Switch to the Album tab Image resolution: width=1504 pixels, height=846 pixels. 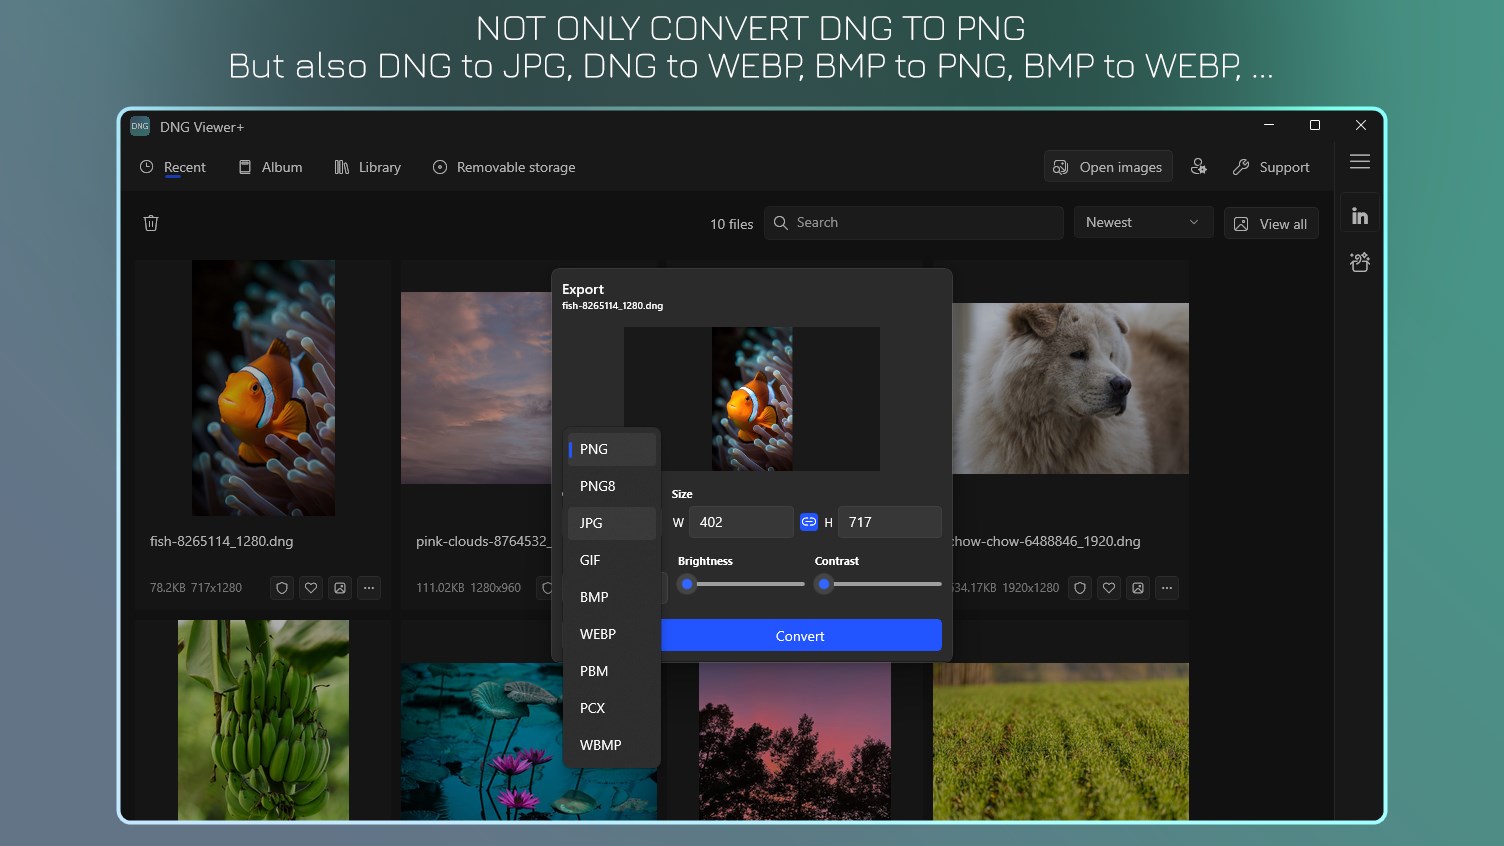click(x=270, y=167)
